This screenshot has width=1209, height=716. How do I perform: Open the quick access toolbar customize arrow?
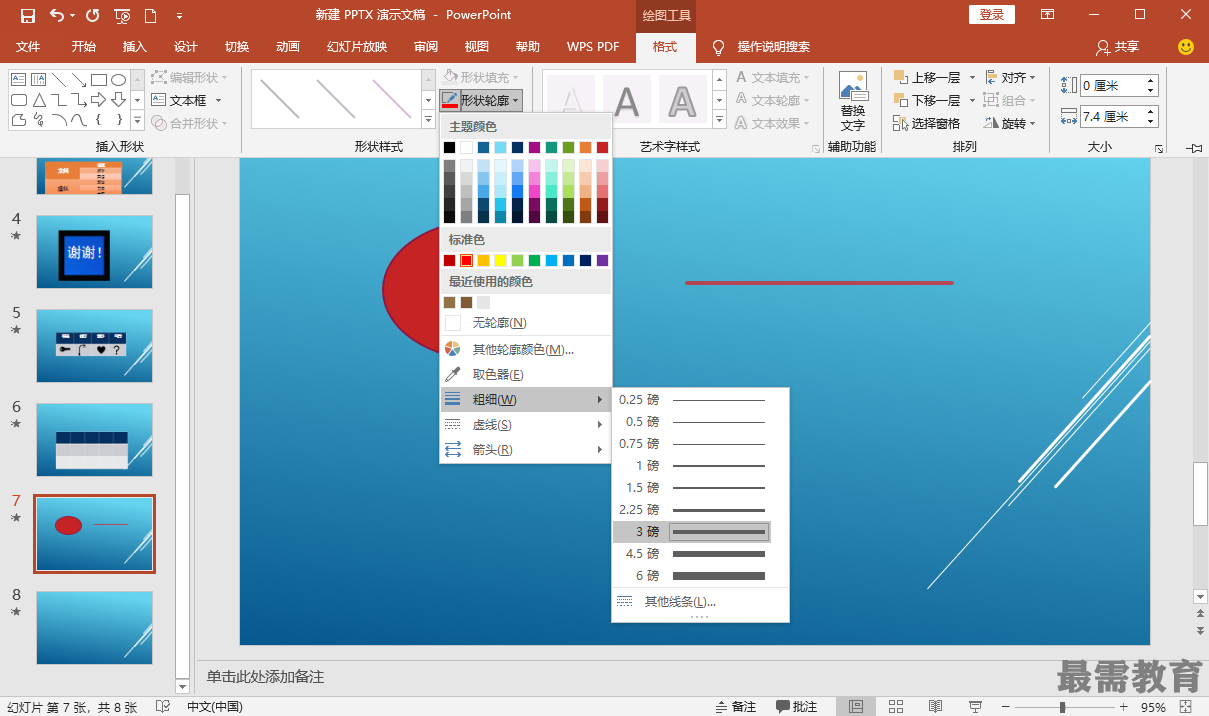coord(179,16)
